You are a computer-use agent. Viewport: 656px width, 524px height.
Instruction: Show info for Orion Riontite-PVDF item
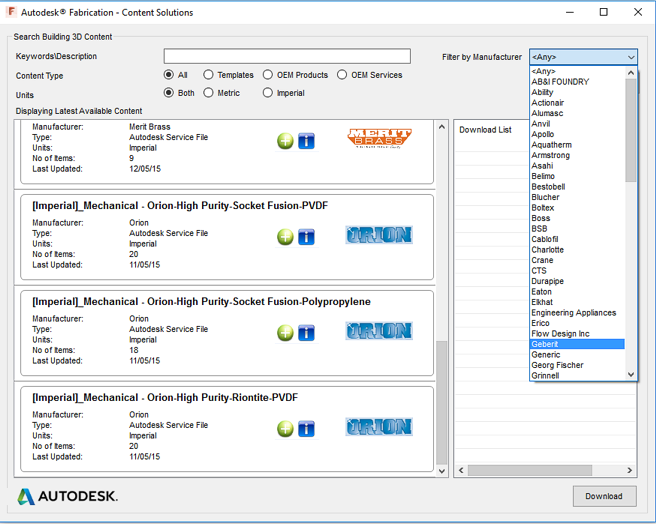click(306, 429)
